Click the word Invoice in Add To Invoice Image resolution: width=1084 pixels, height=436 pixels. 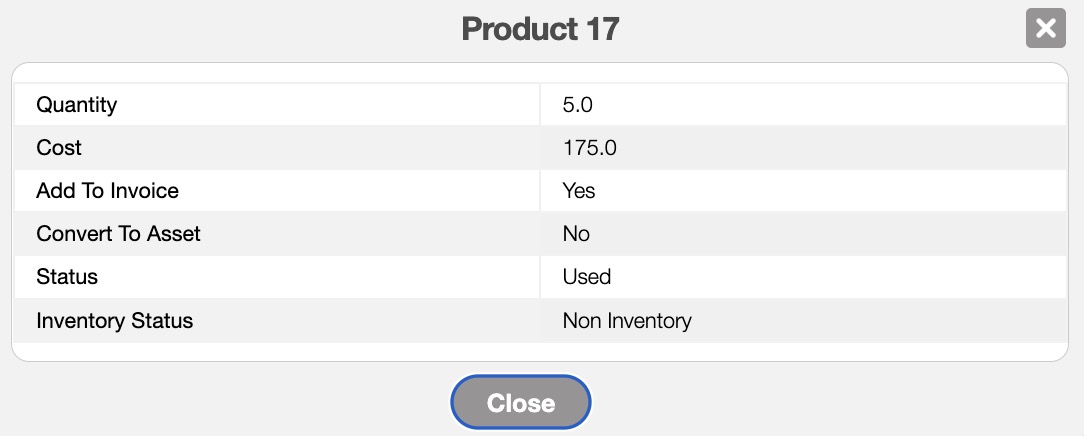[x=146, y=190]
